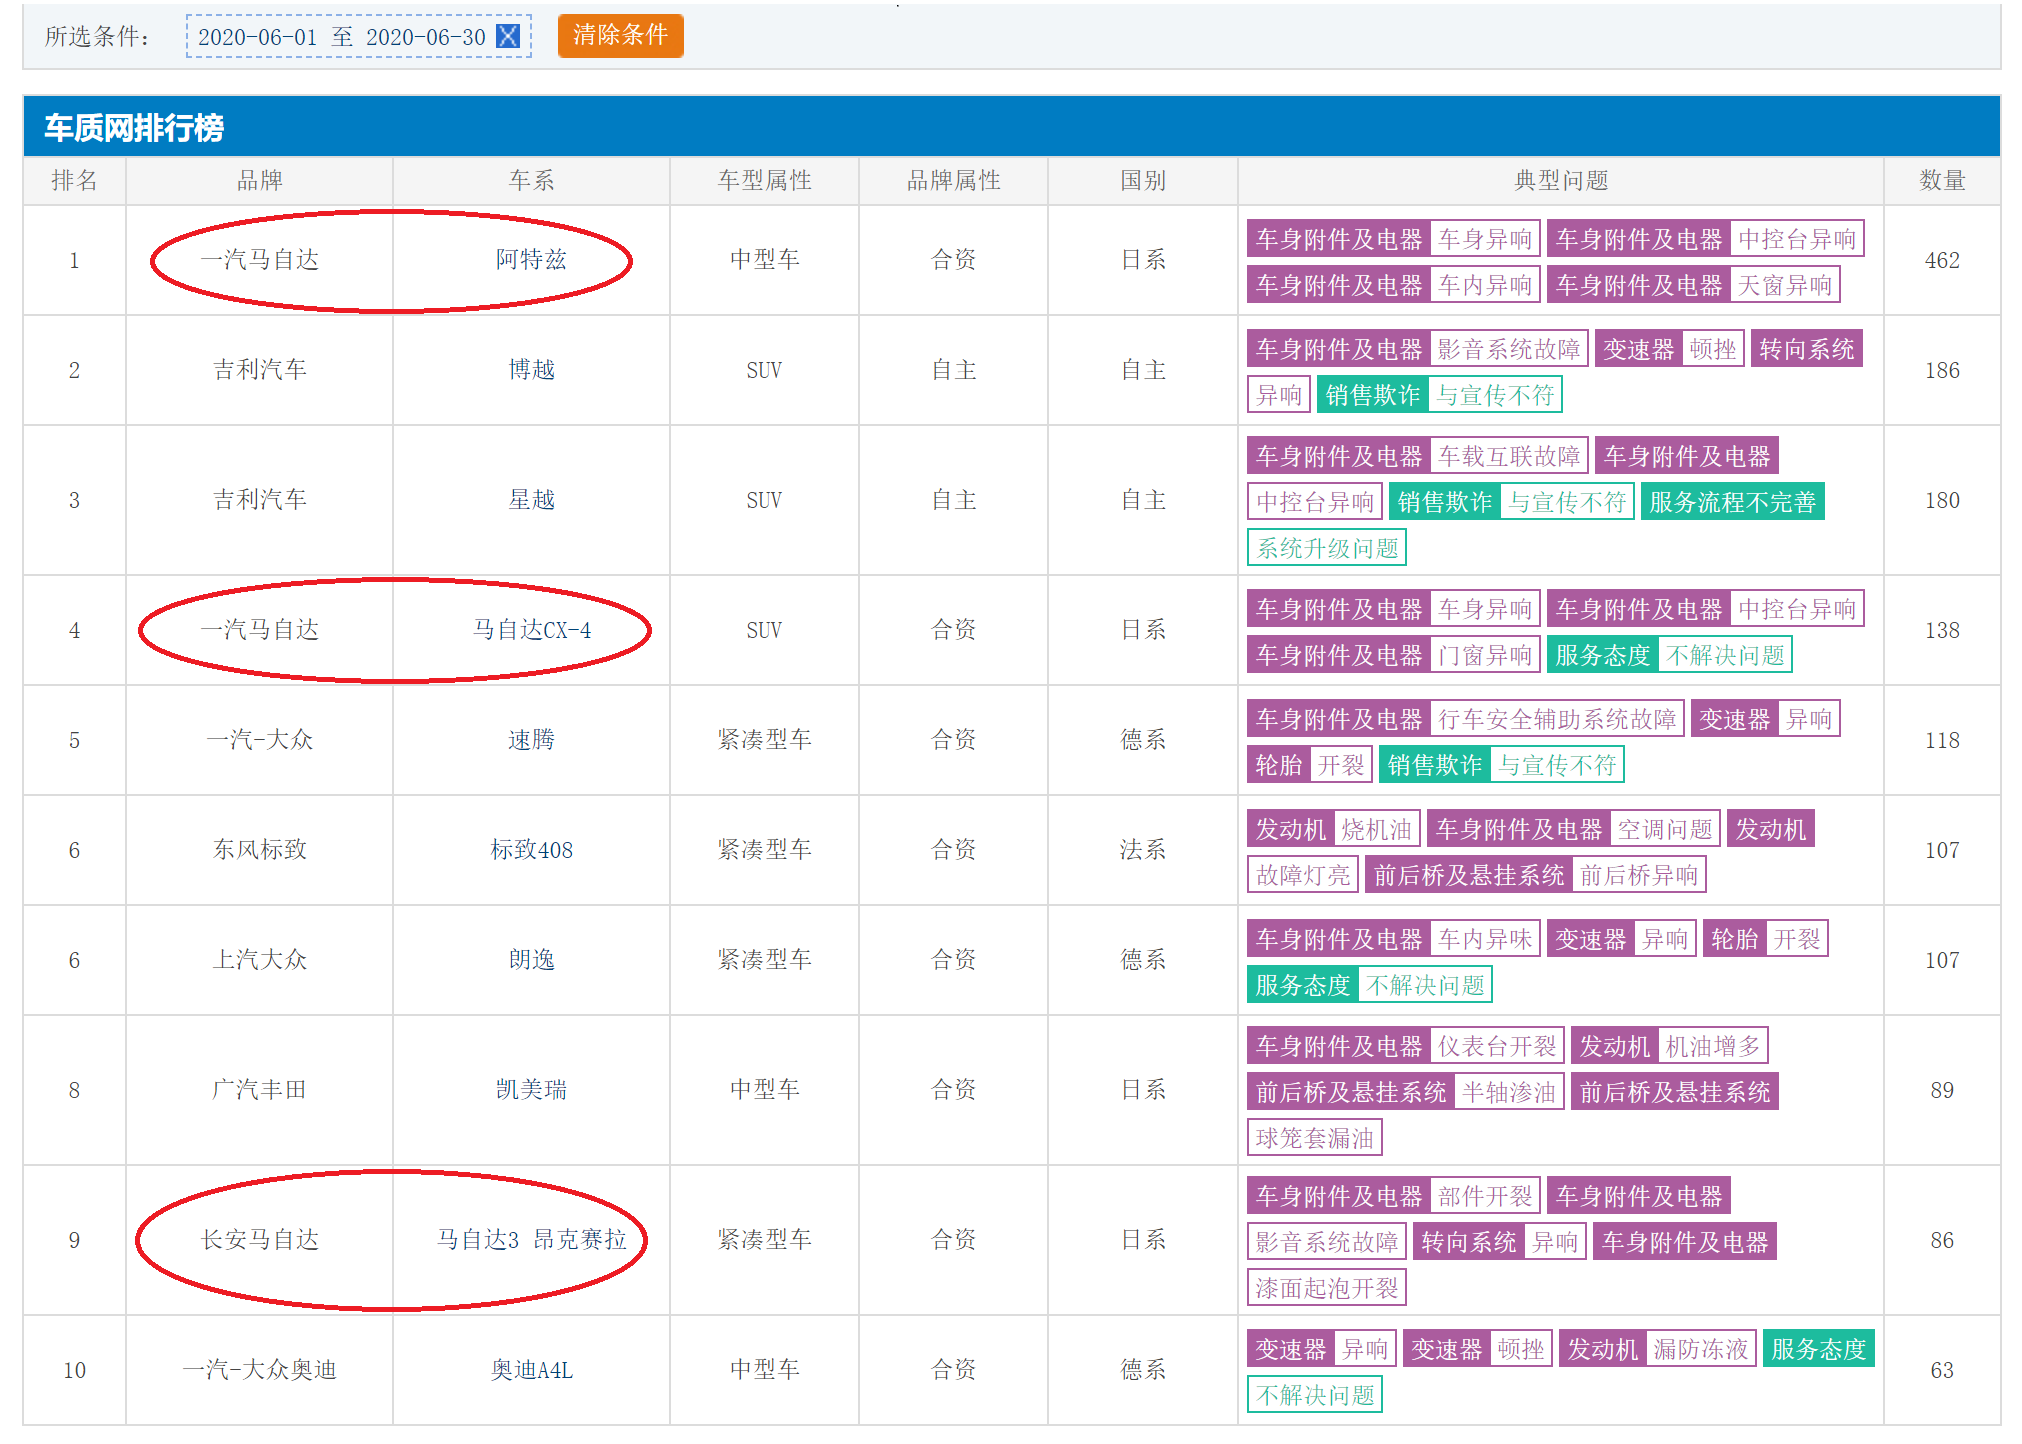Open the 凯美瑞 car series link
Screen dimensions: 2022x1444
531,1090
